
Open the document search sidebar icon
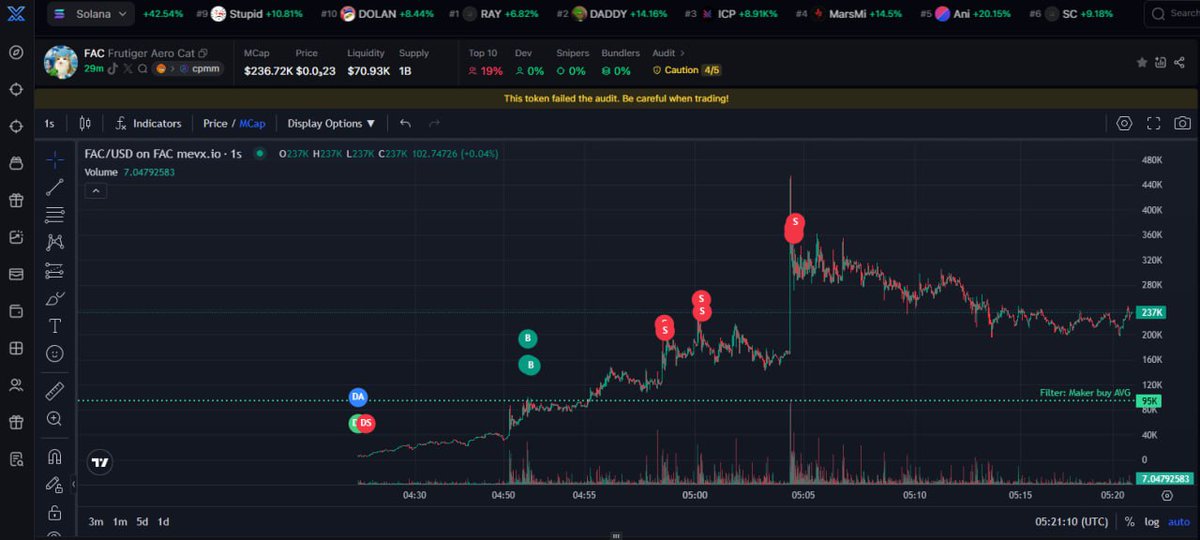tap(16, 459)
